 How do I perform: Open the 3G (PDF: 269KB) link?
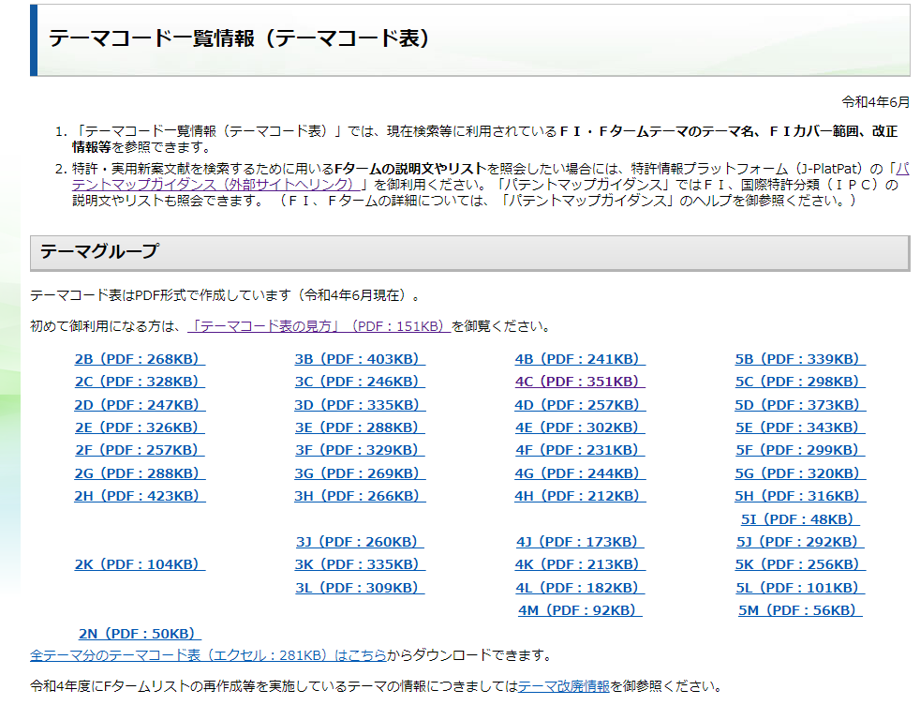360,473
